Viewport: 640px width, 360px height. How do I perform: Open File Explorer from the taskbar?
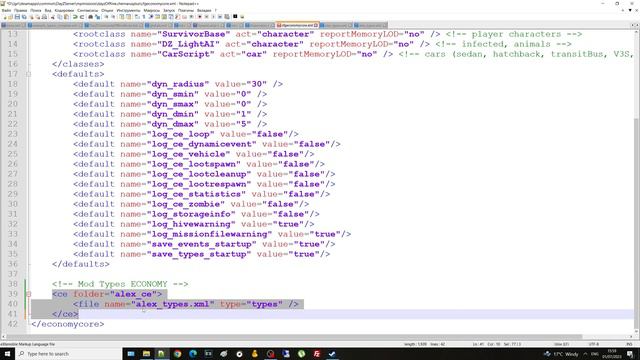(x=146, y=354)
